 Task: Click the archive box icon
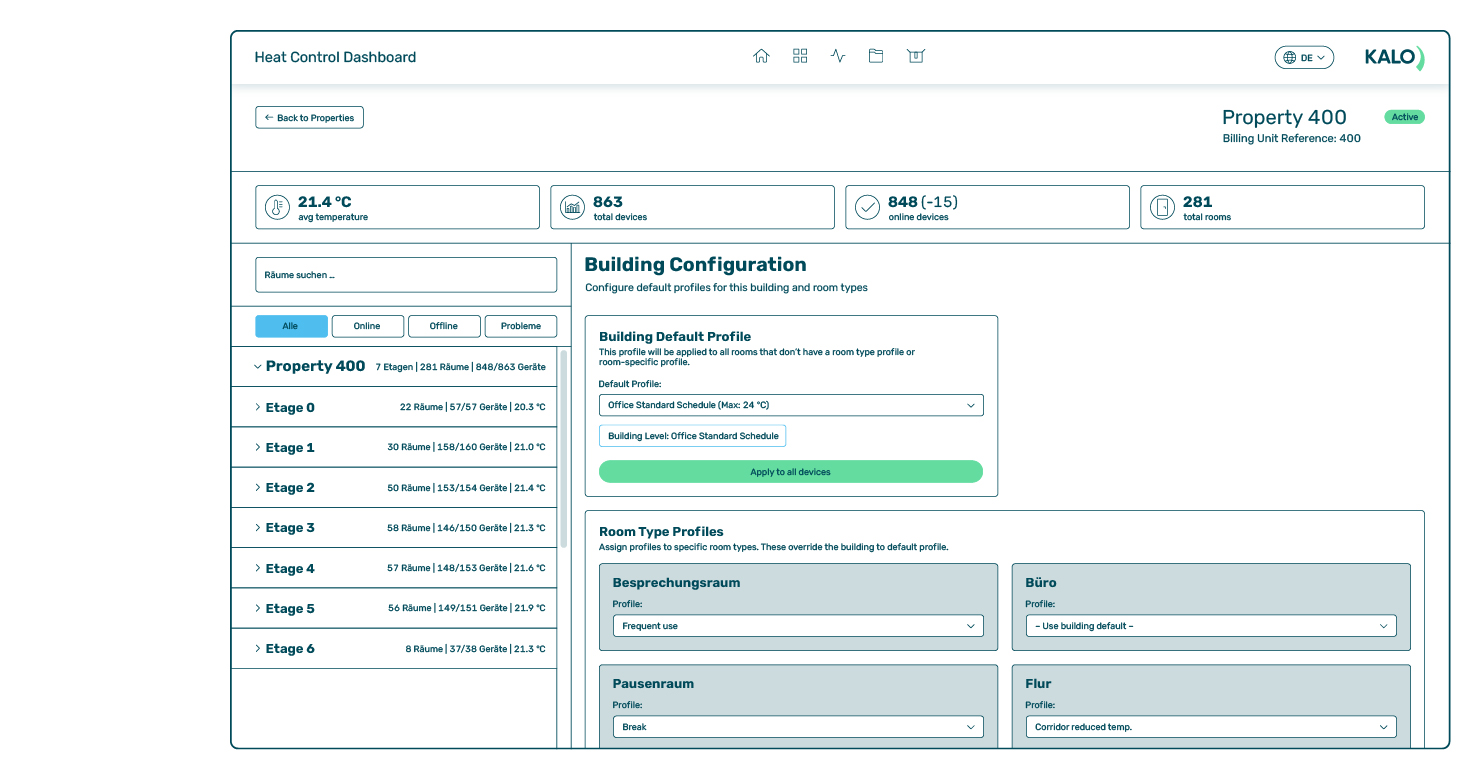(915, 57)
